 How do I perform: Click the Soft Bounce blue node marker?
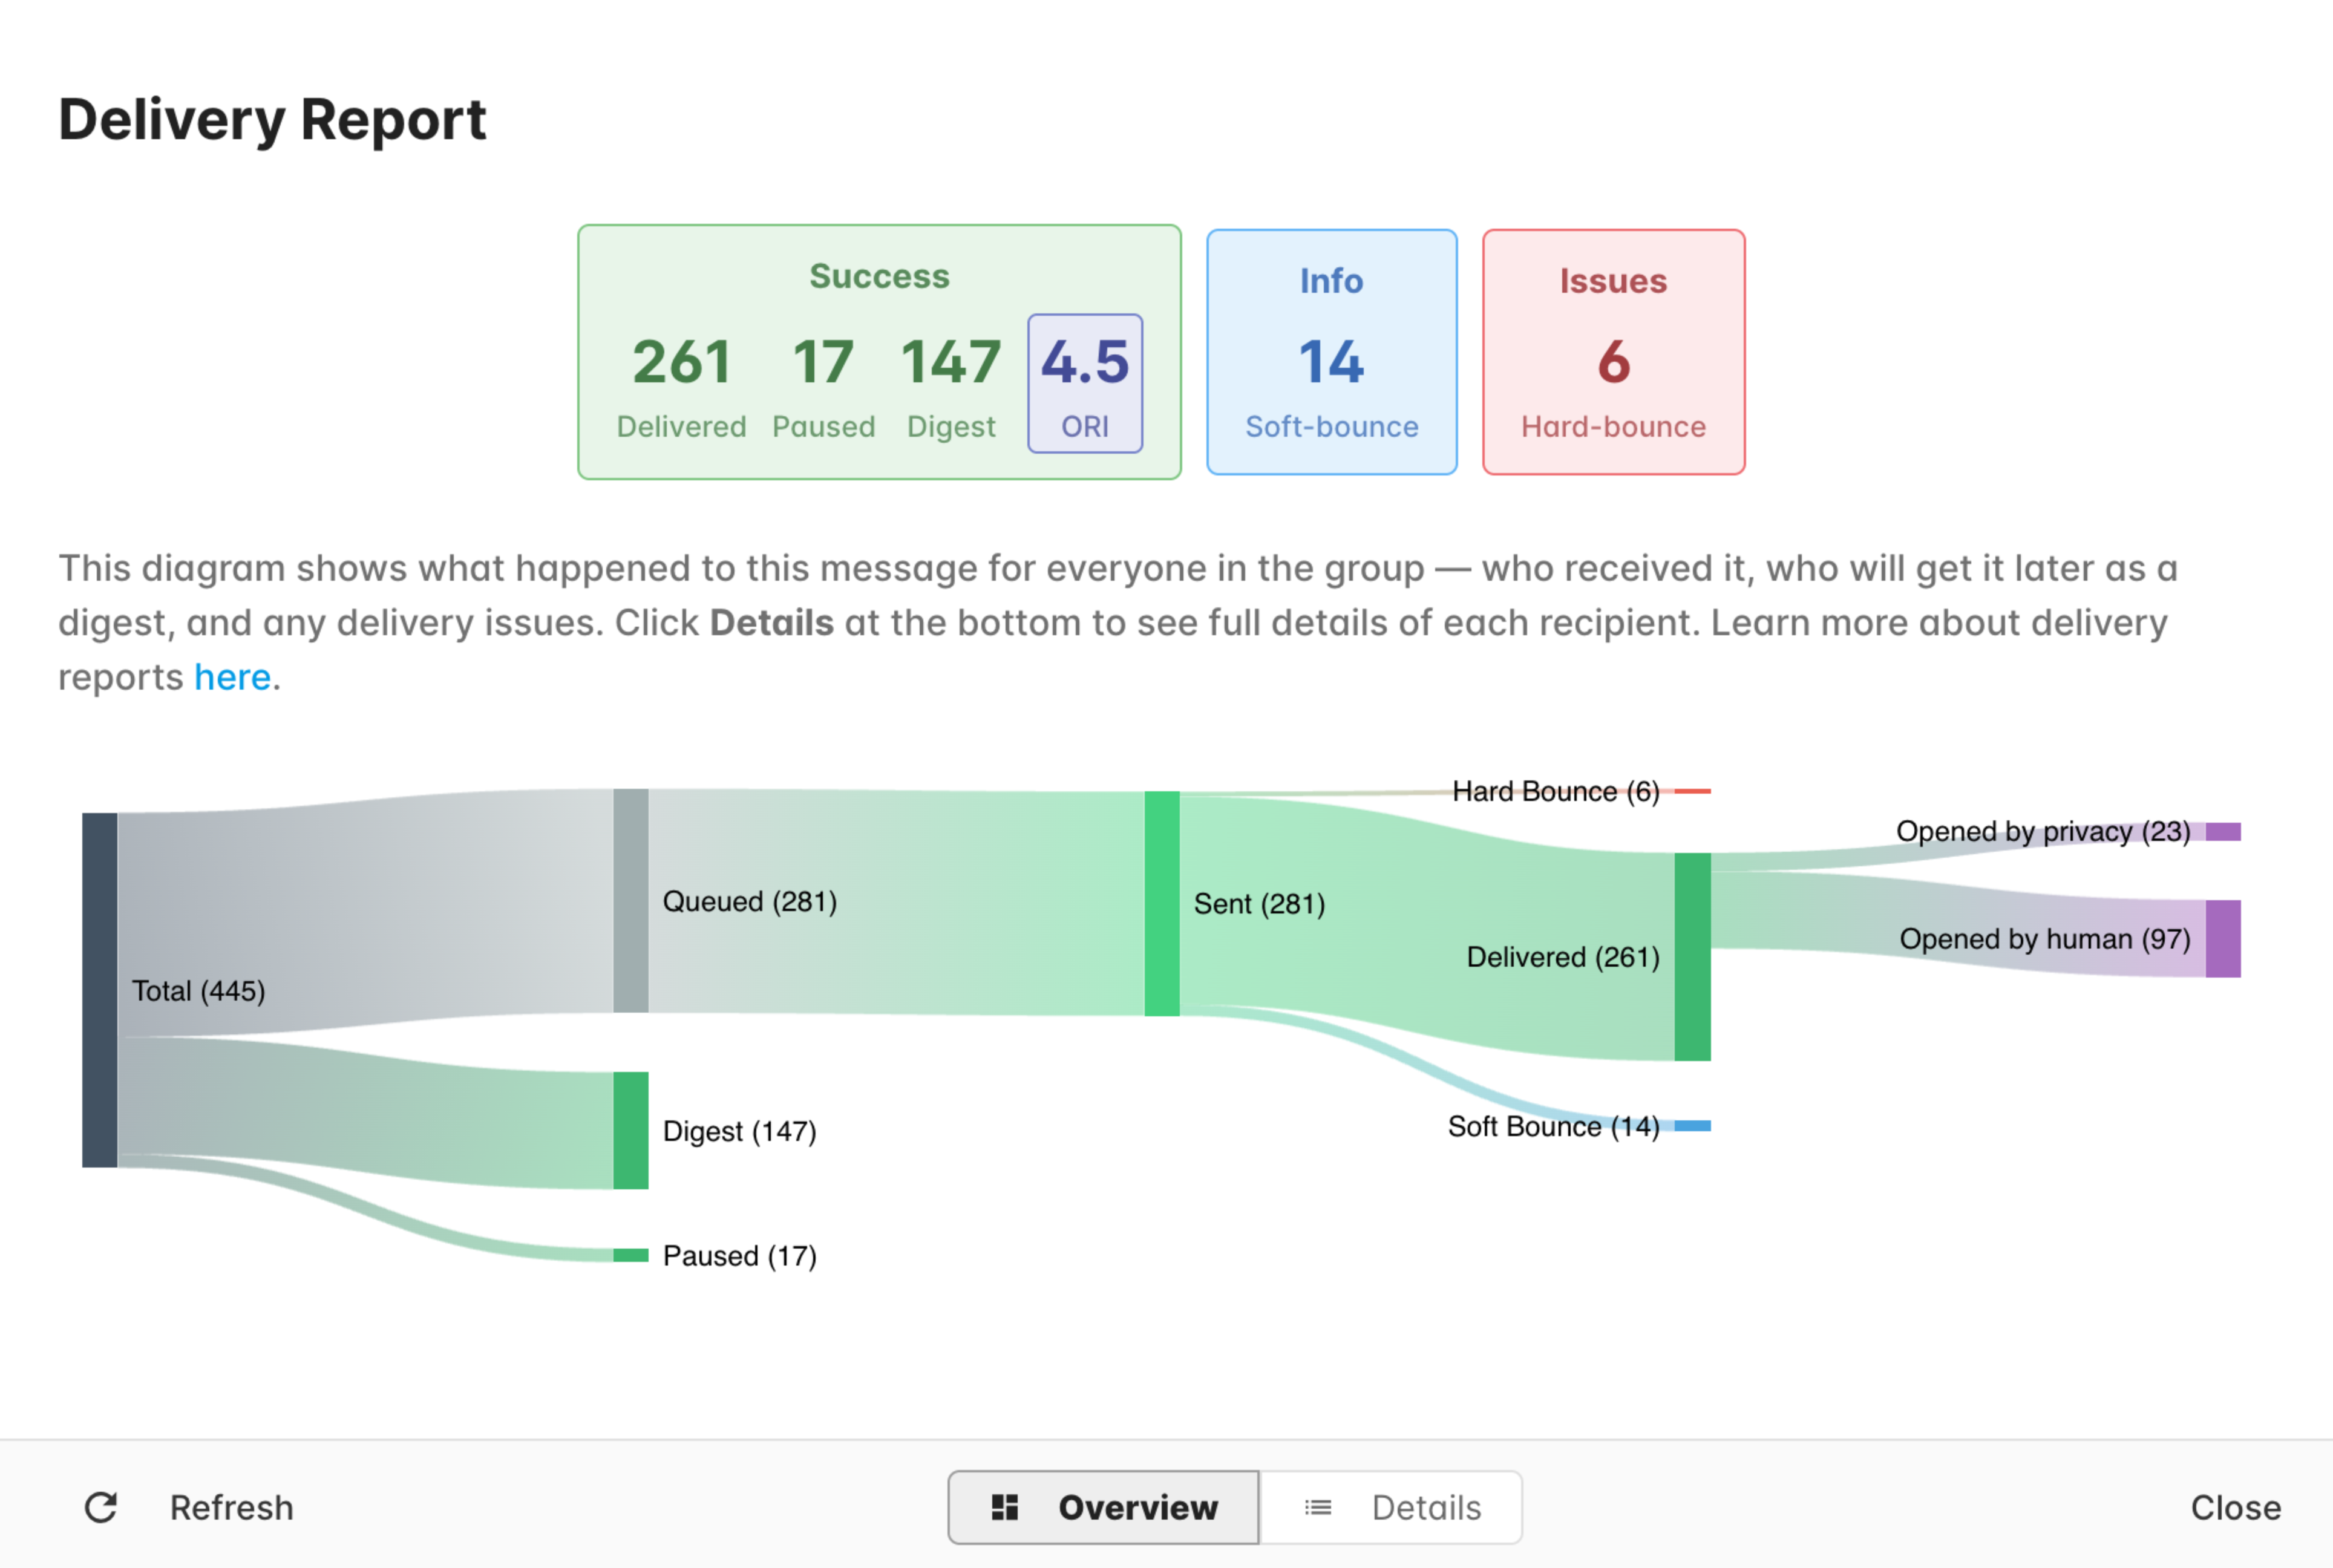(x=1694, y=1126)
